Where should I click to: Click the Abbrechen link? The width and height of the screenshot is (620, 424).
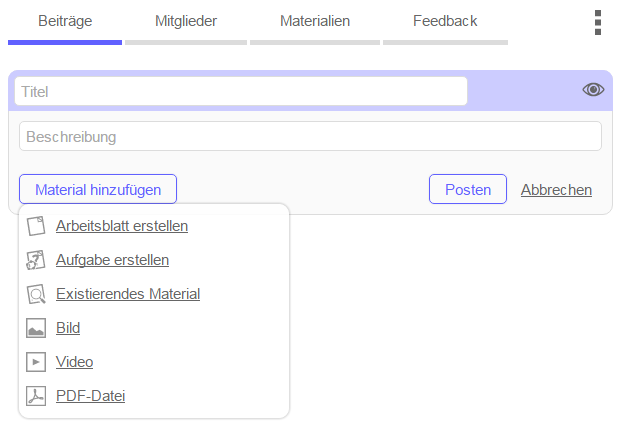point(556,190)
